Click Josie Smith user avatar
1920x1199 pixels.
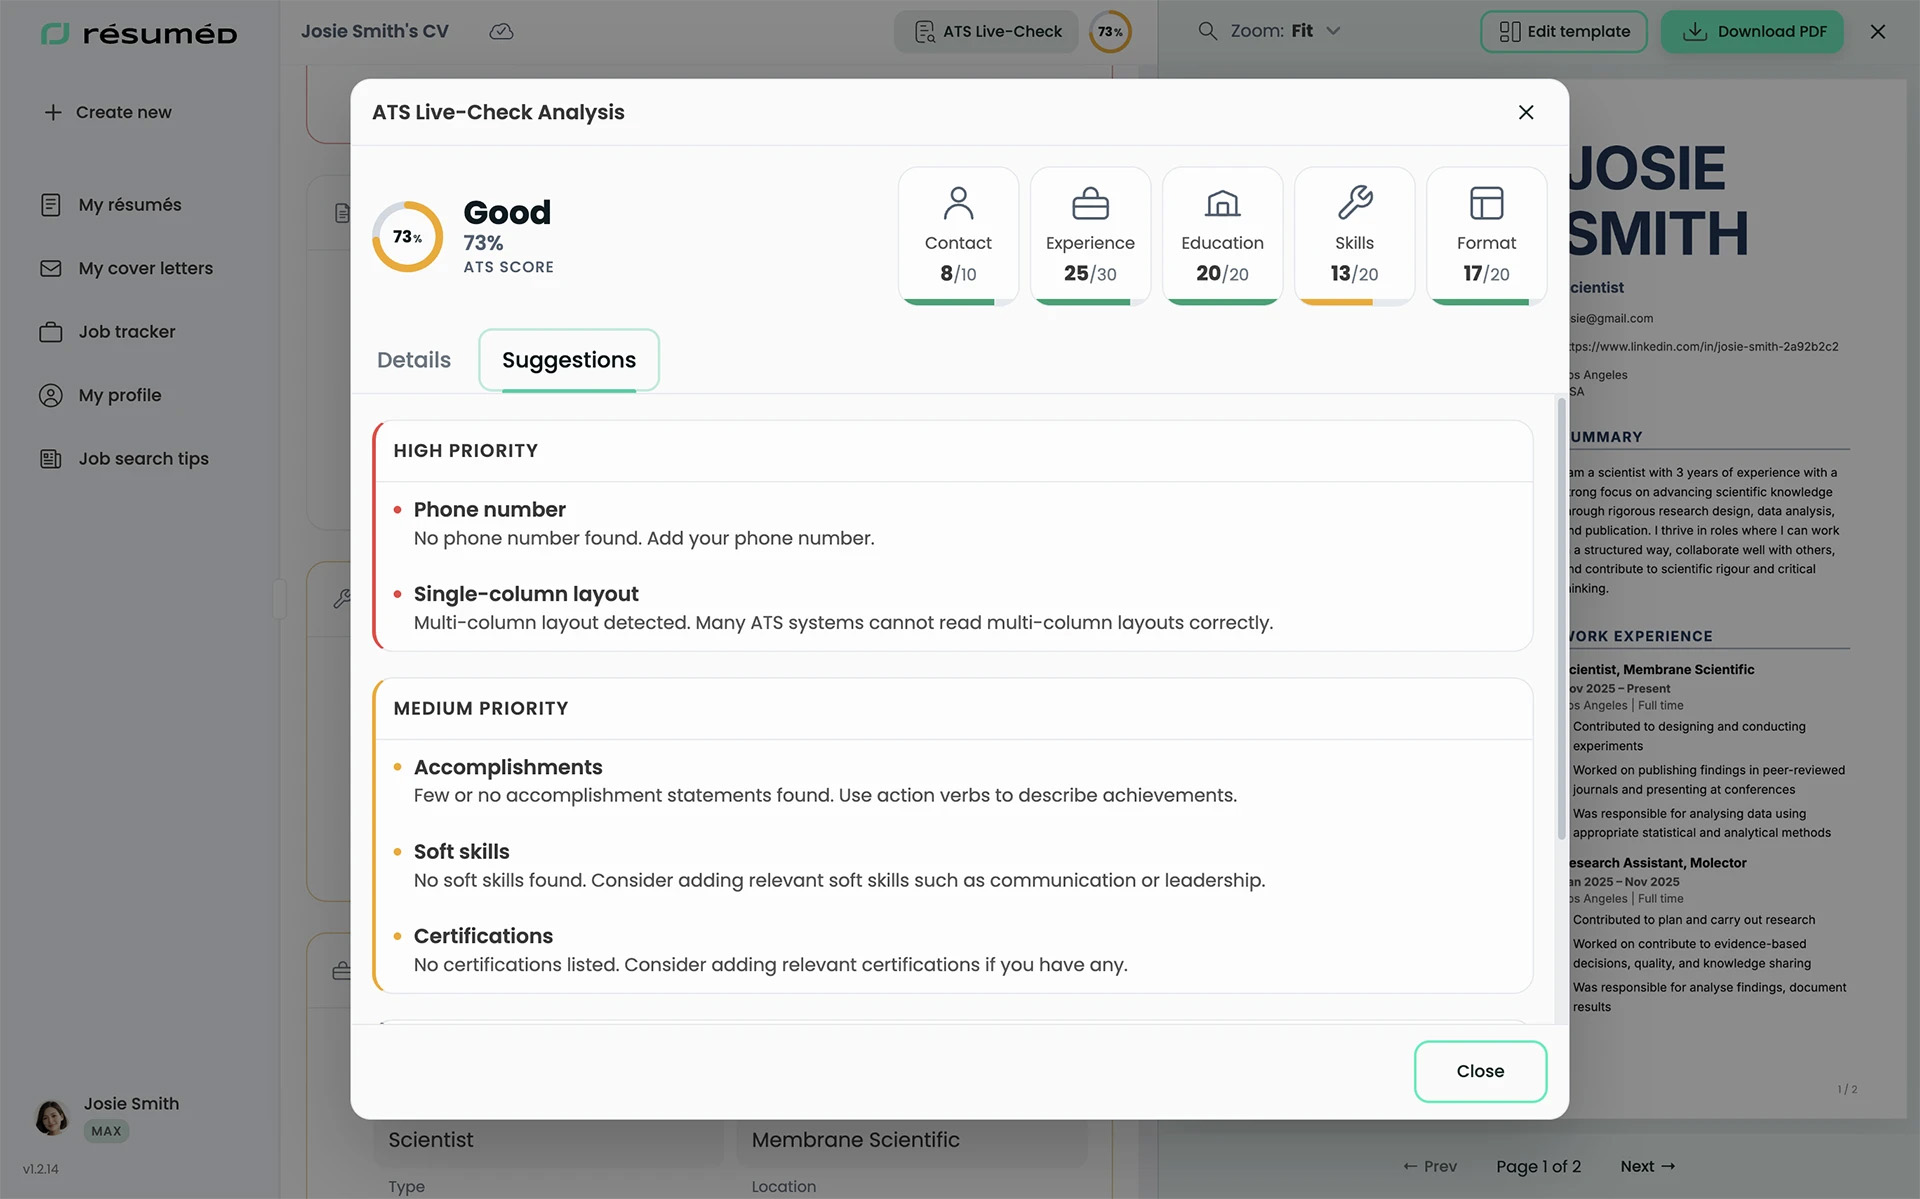tap(51, 1117)
